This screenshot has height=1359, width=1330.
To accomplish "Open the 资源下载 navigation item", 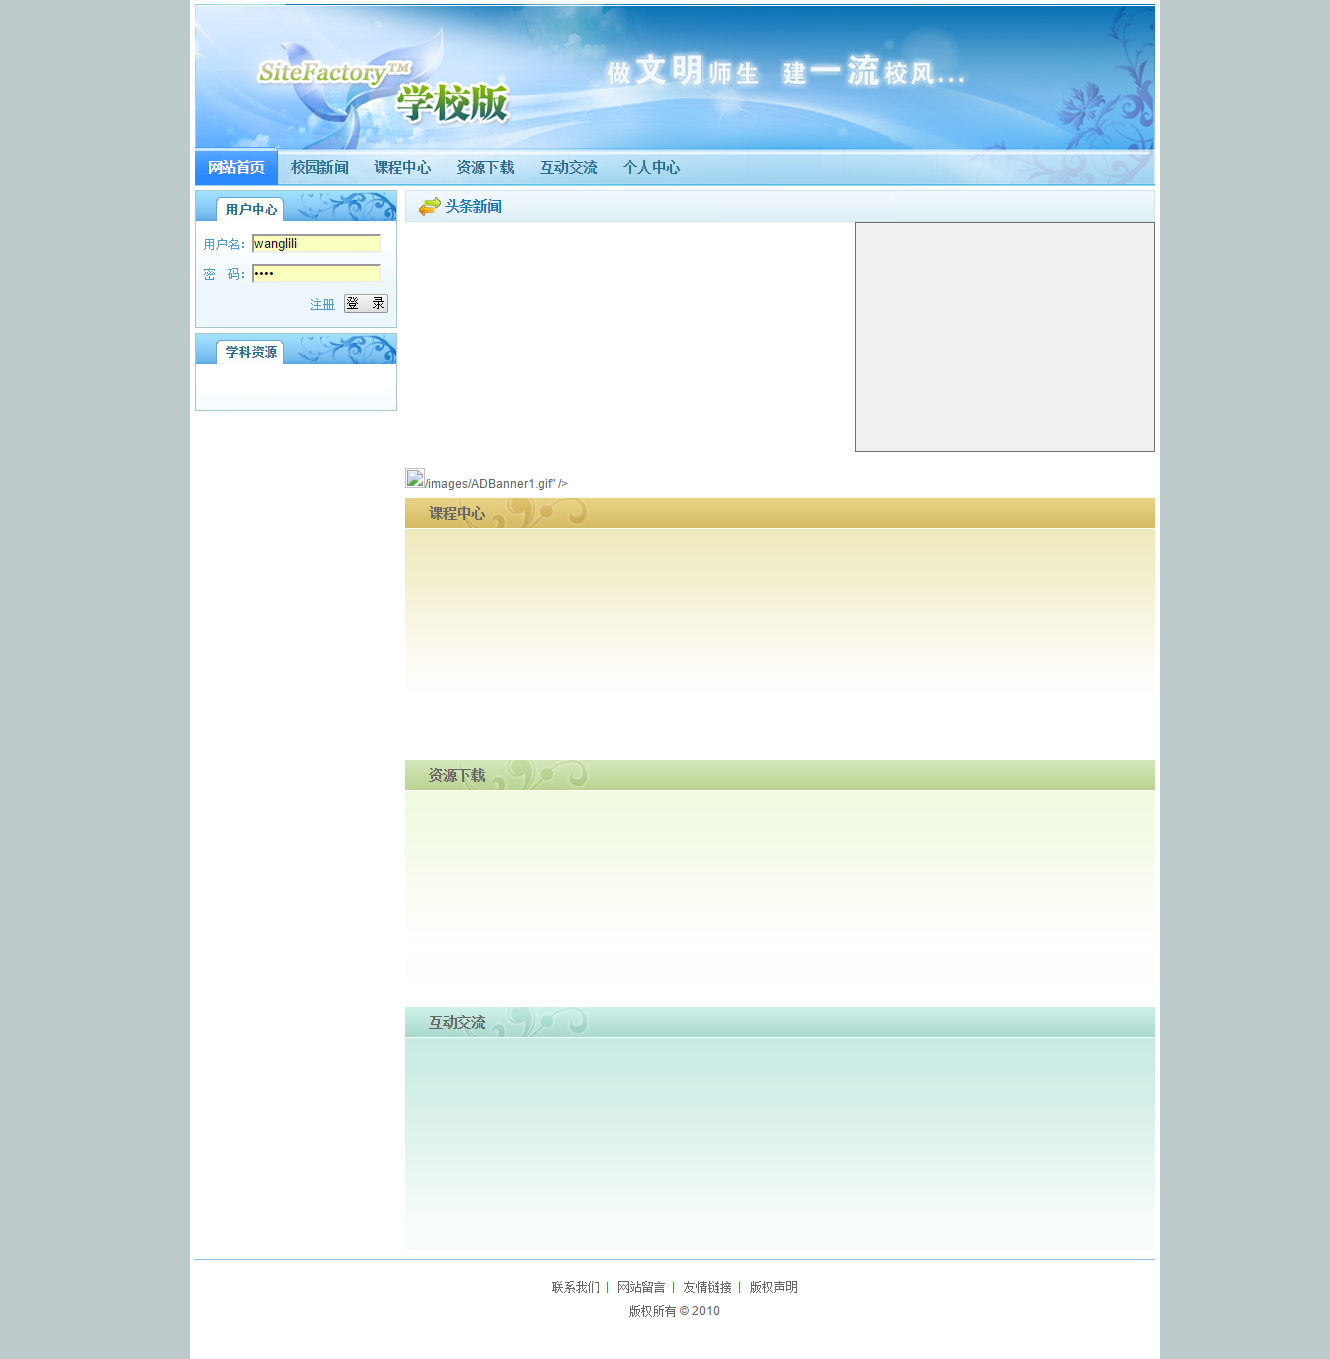I will (486, 168).
